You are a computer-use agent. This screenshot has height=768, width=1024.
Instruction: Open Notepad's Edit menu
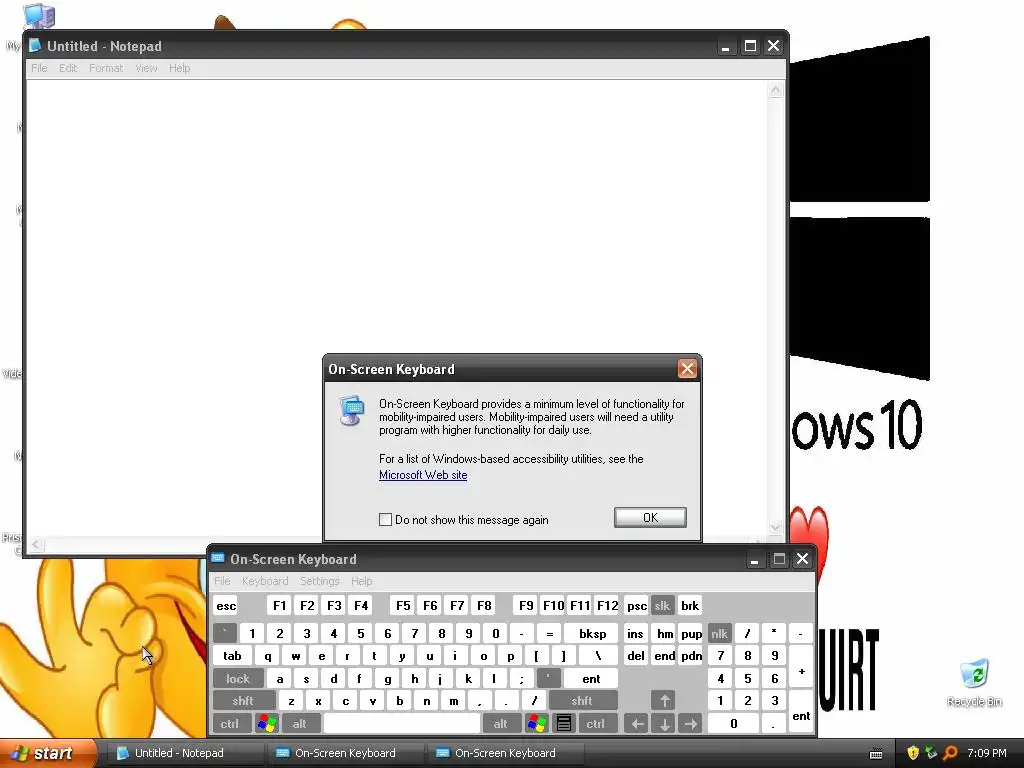(x=68, y=68)
